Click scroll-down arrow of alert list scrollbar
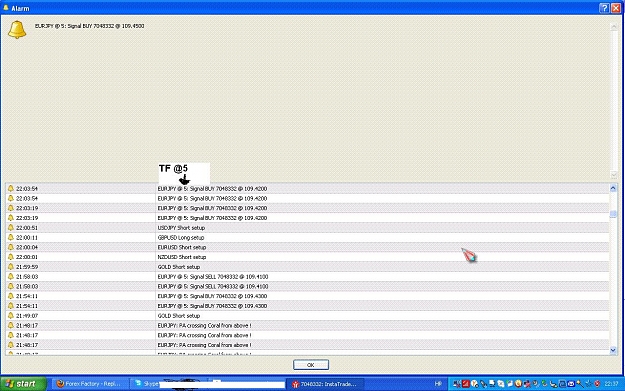This screenshot has height=391, width=625. tap(613, 350)
